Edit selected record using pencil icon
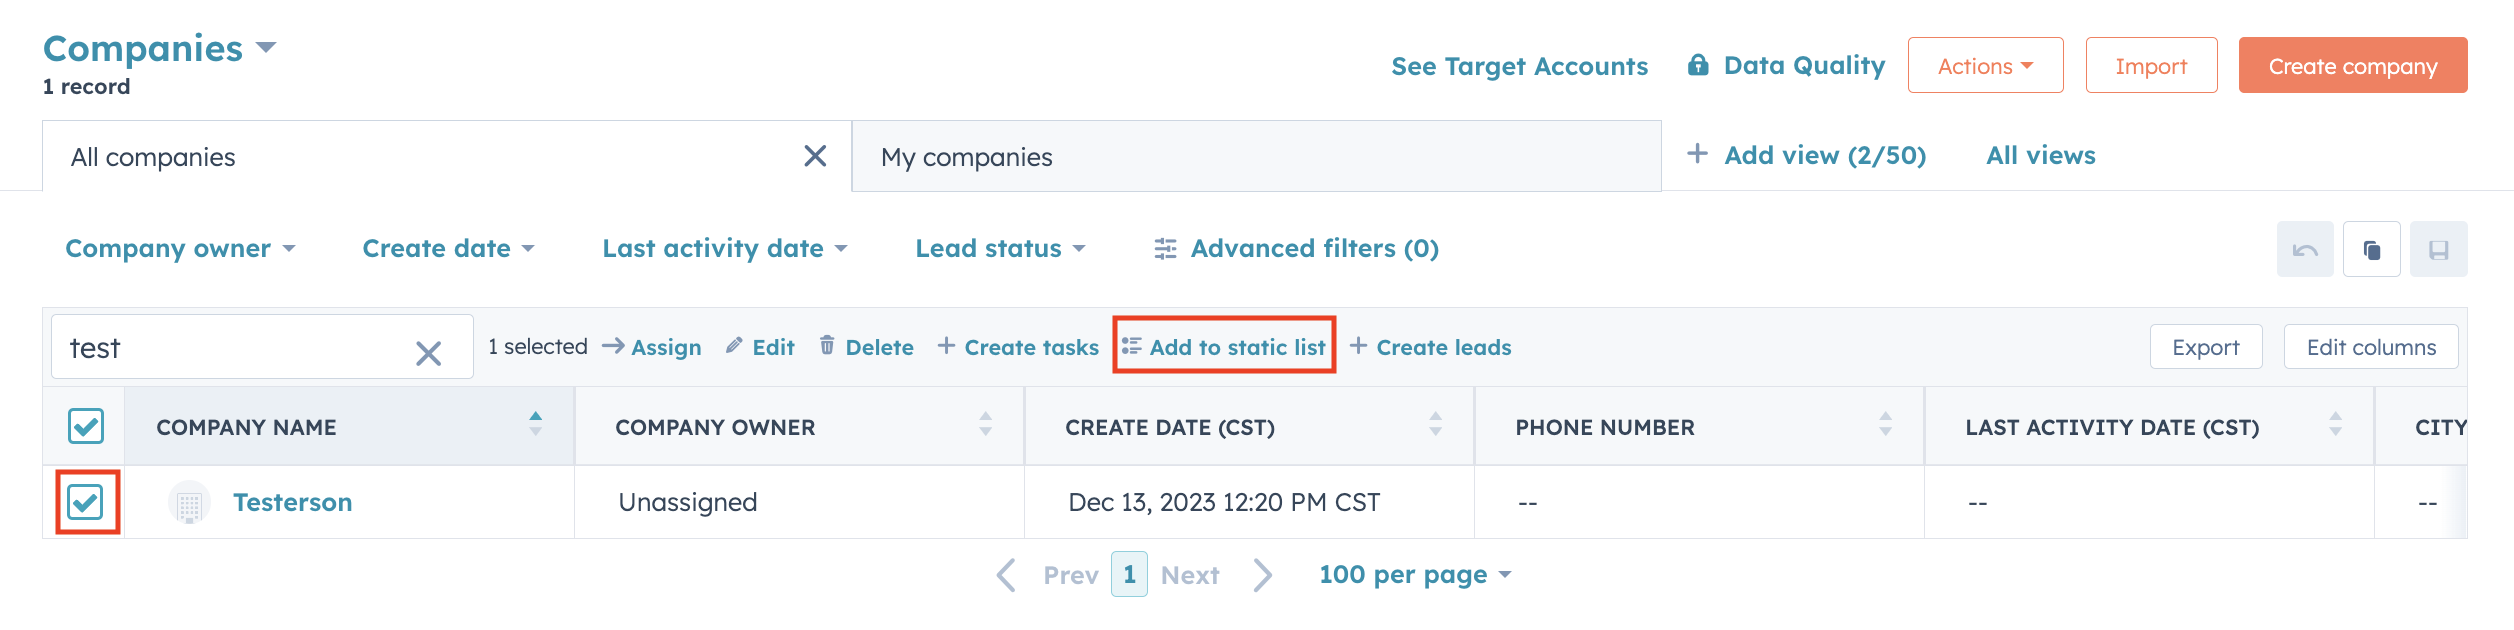 (x=760, y=347)
